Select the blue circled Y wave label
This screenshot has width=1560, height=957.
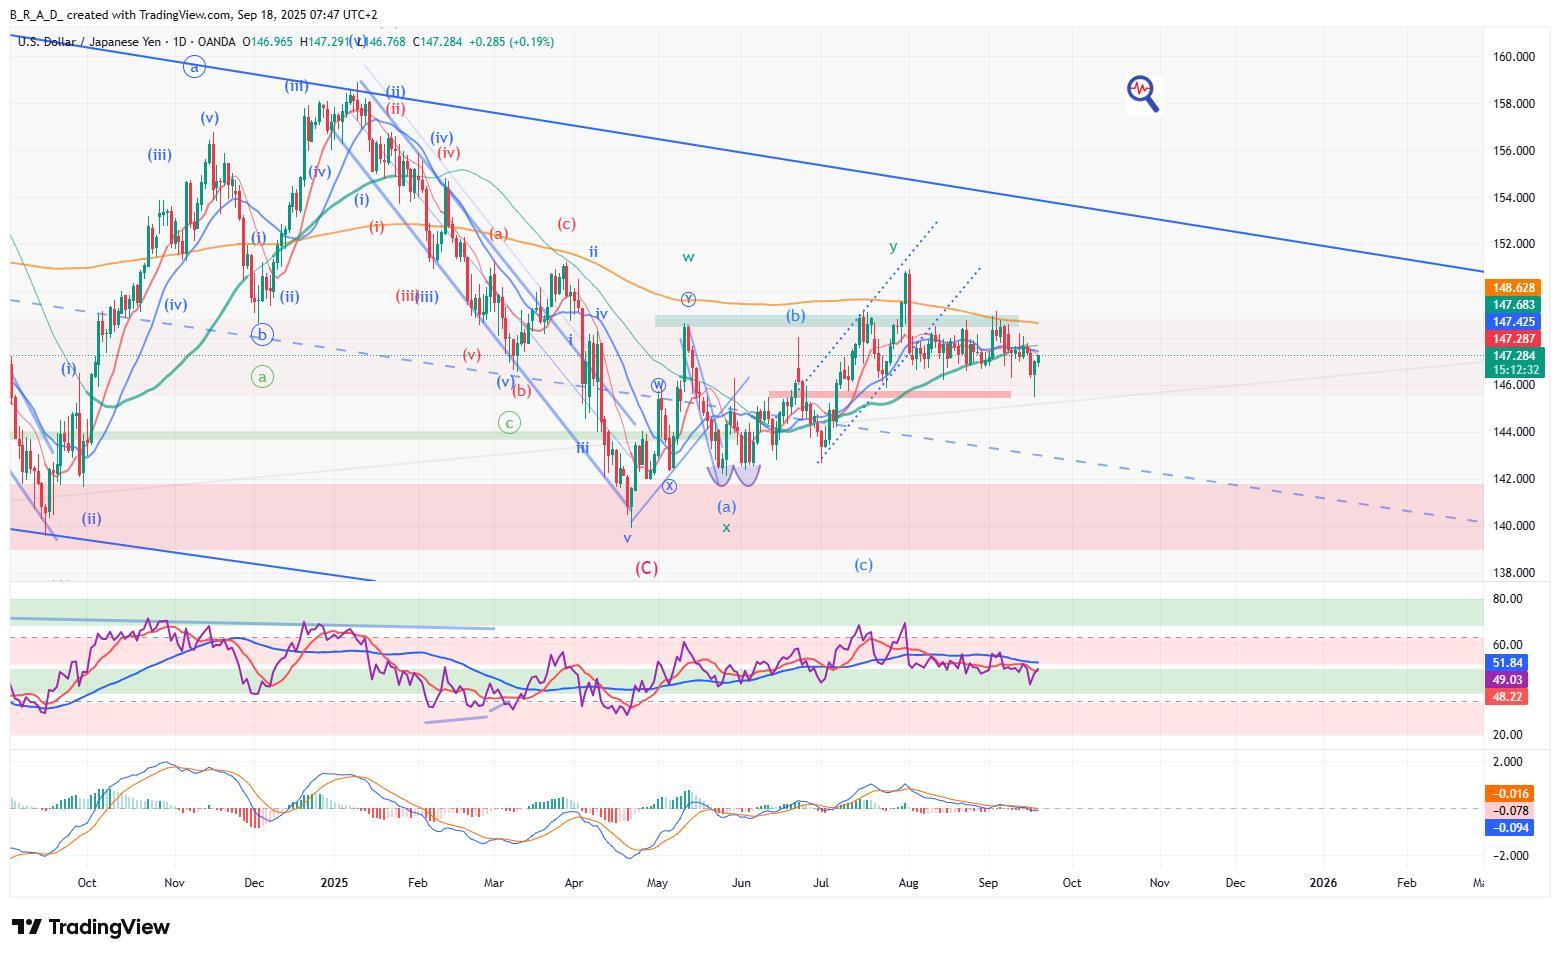click(x=688, y=299)
